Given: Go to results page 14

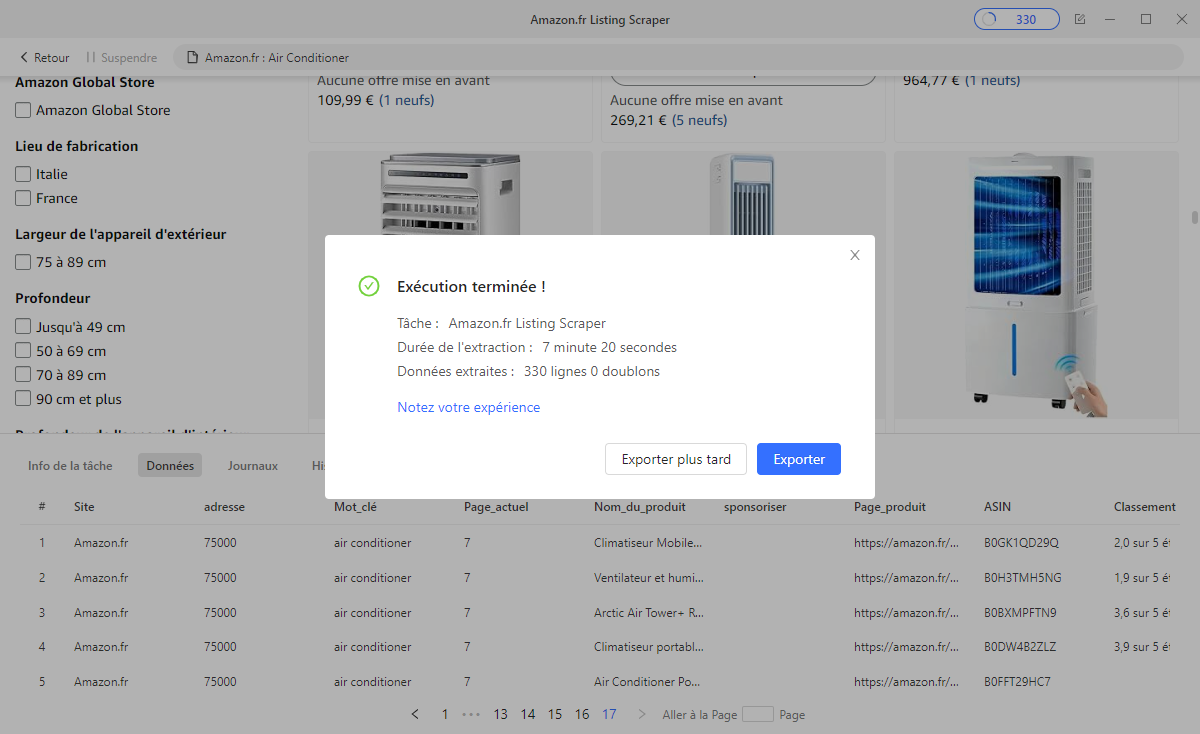Looking at the screenshot, I should [528, 714].
